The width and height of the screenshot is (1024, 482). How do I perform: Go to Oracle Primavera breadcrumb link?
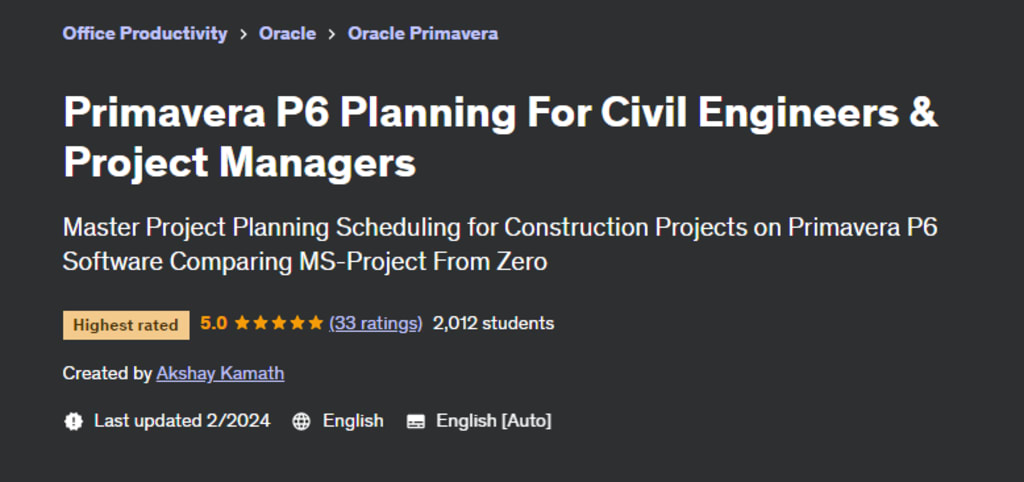click(422, 33)
